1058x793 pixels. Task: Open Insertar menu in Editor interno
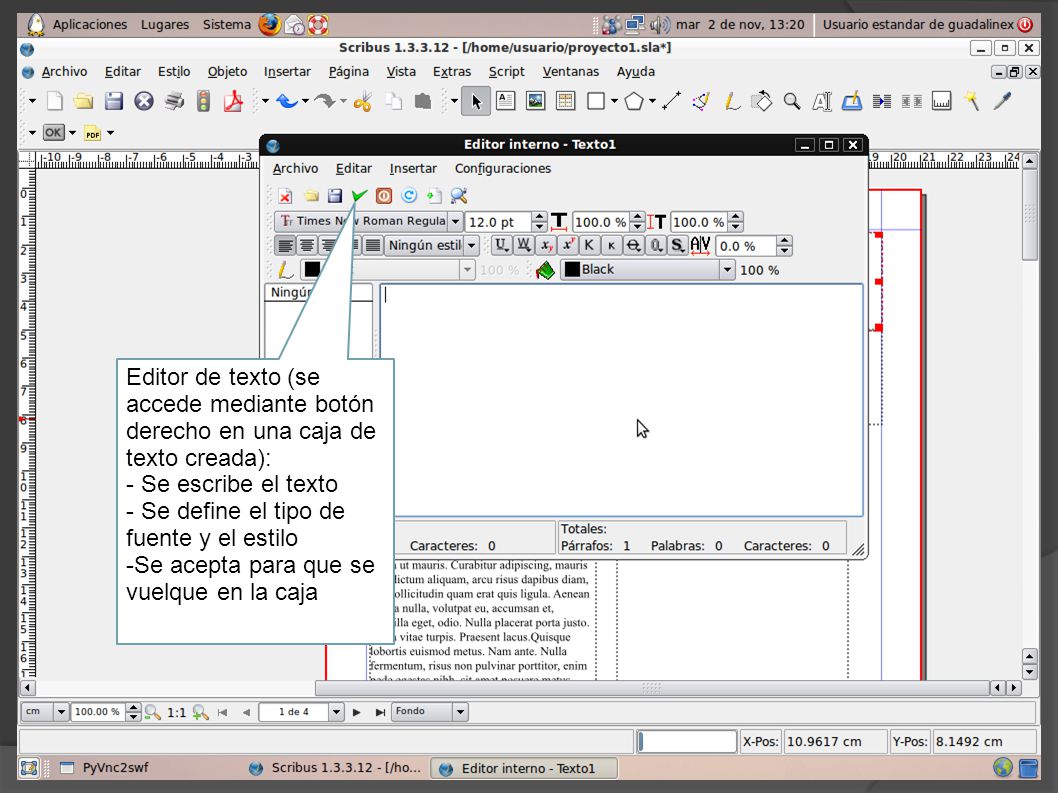413,169
